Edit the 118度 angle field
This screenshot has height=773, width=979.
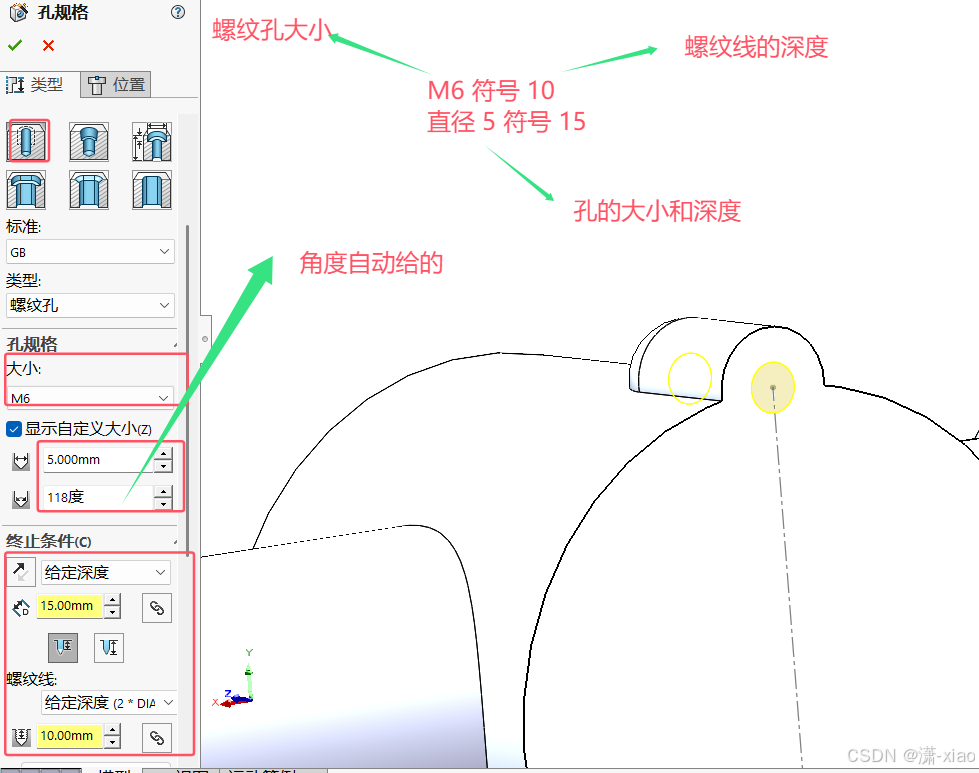pos(99,497)
